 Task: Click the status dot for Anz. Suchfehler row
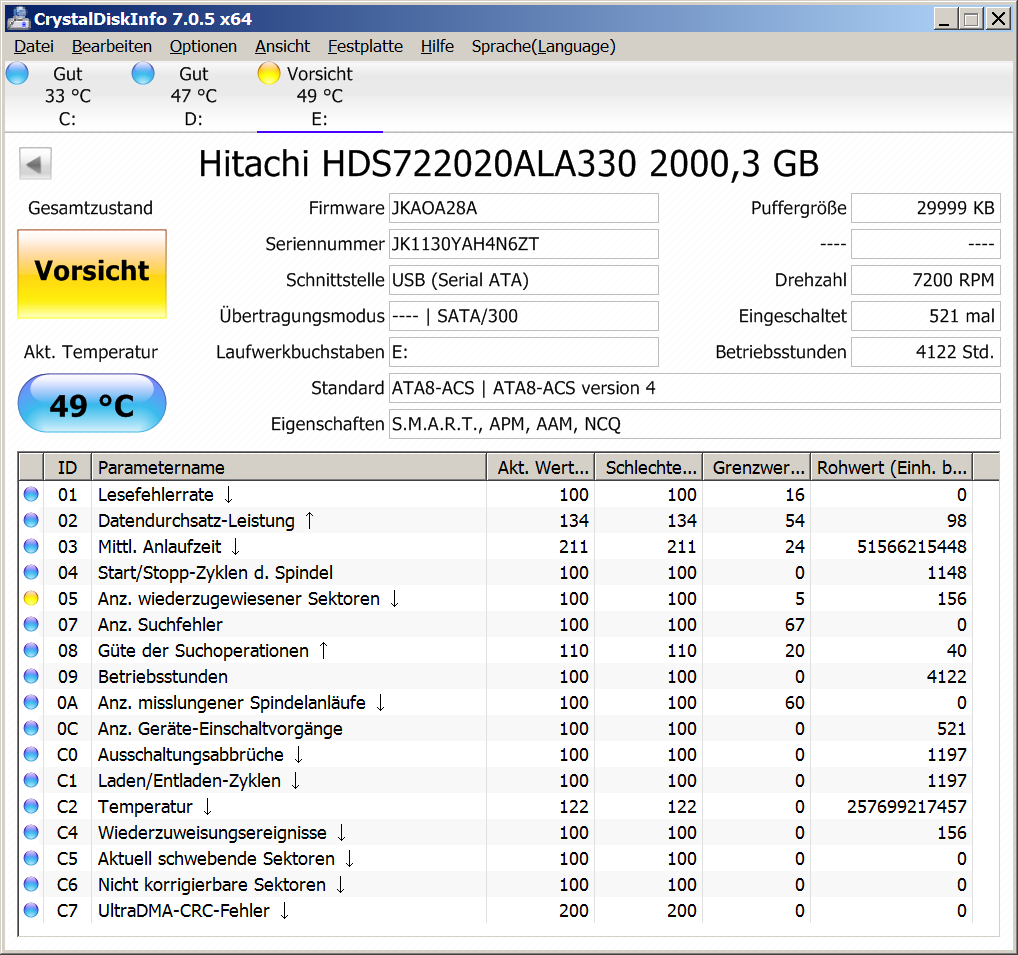tap(31, 624)
